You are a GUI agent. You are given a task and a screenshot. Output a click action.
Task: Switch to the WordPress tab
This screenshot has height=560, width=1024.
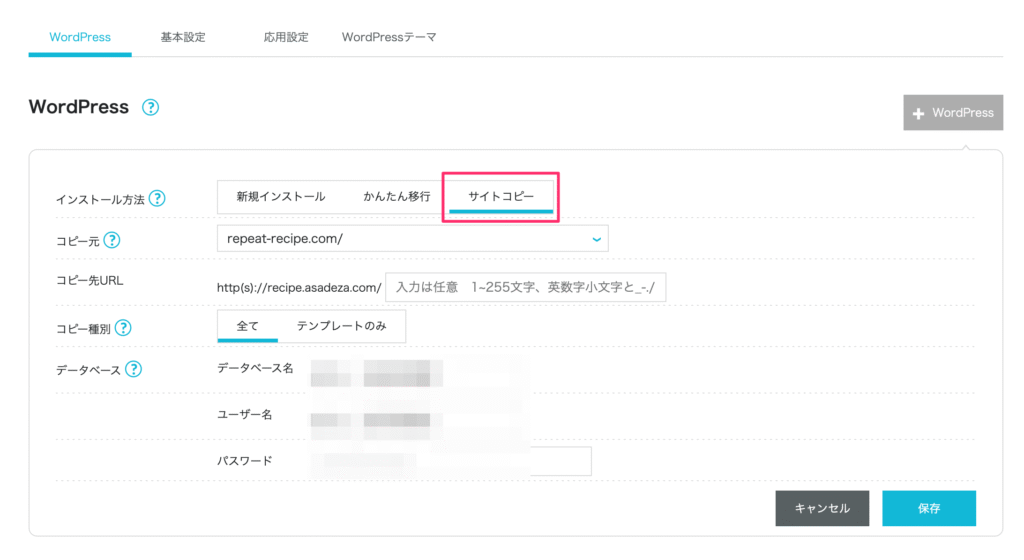[x=80, y=37]
